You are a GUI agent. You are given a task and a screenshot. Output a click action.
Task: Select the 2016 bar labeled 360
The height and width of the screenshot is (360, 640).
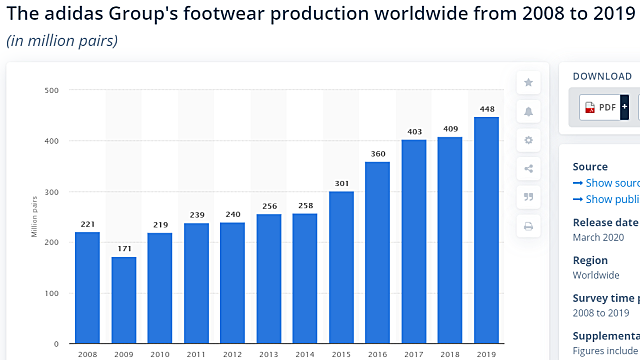point(378,253)
